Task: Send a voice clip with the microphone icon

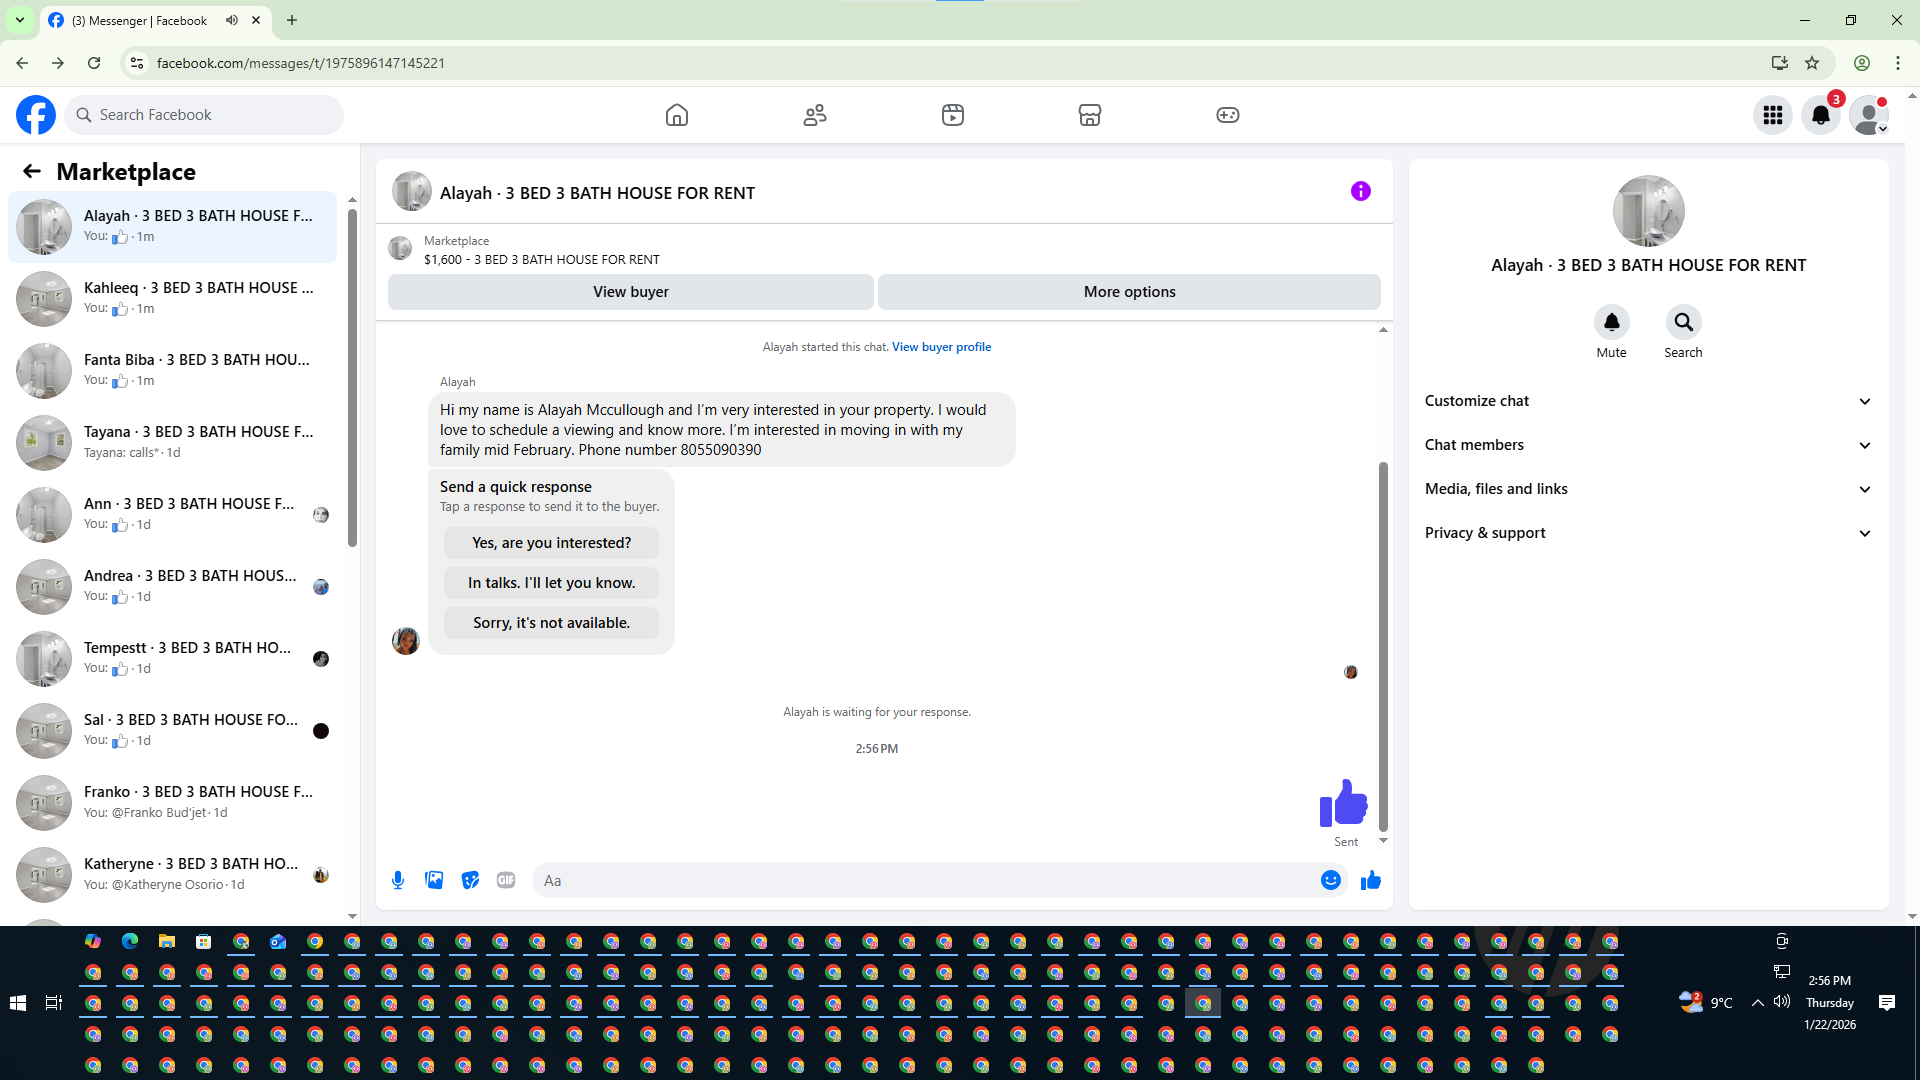Action: click(x=398, y=880)
